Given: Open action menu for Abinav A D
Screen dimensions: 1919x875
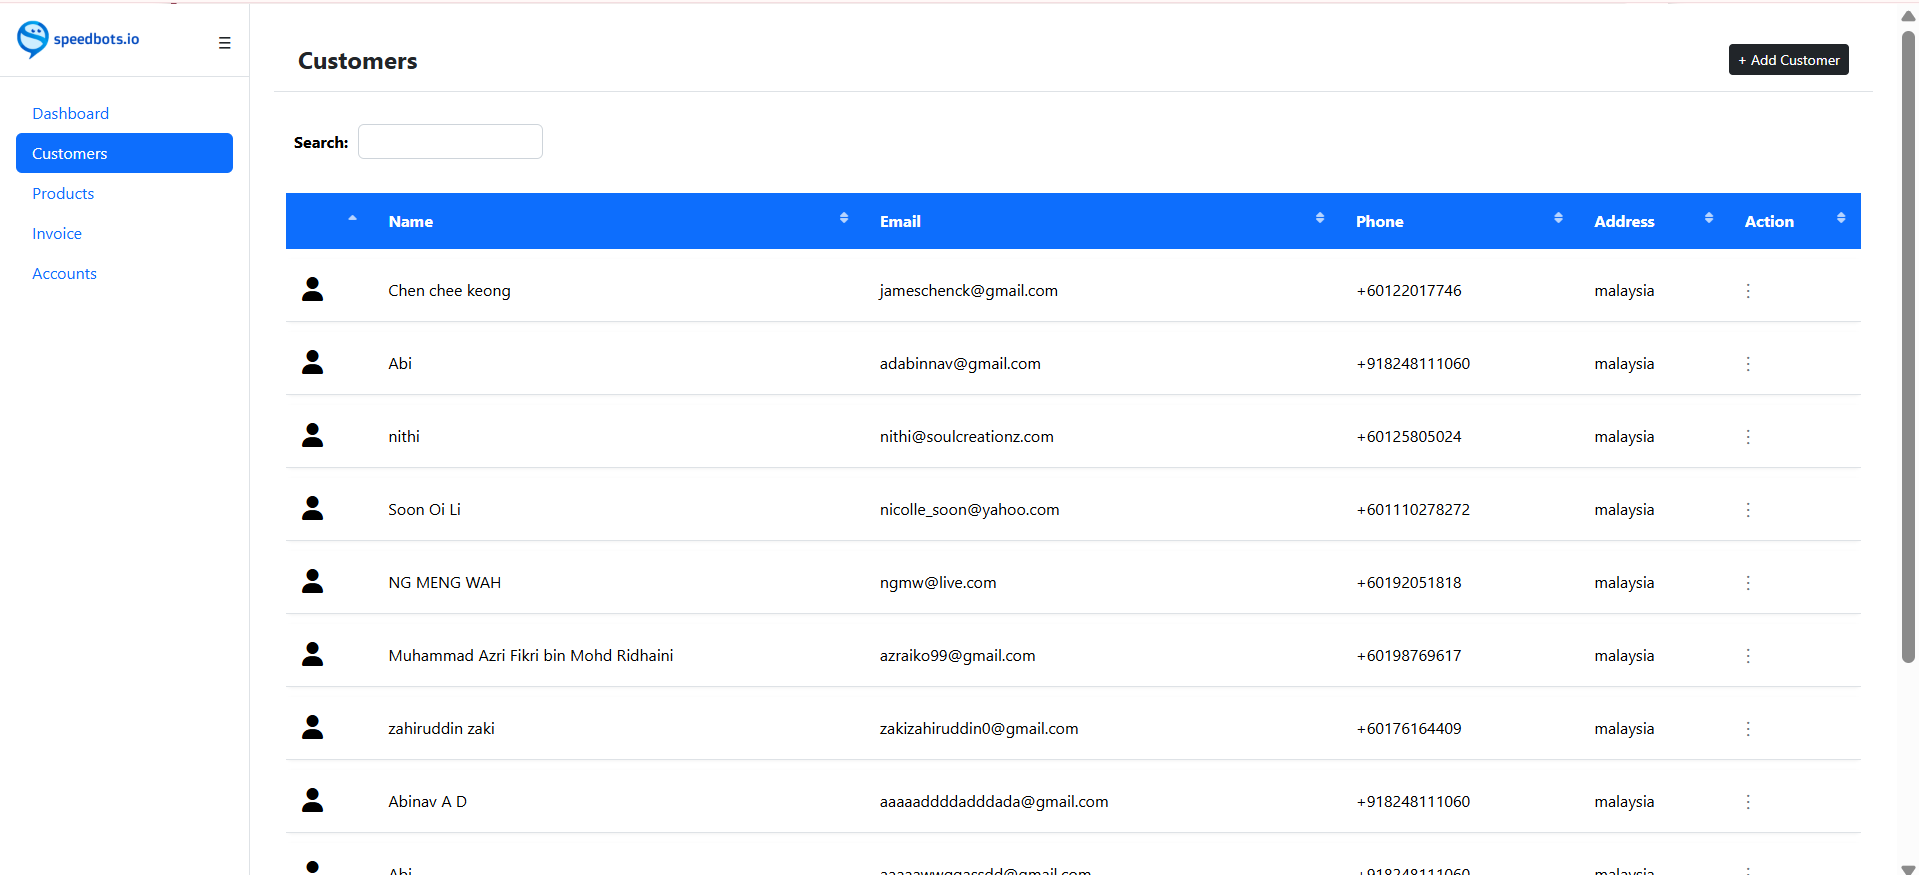Looking at the screenshot, I should click(1748, 802).
